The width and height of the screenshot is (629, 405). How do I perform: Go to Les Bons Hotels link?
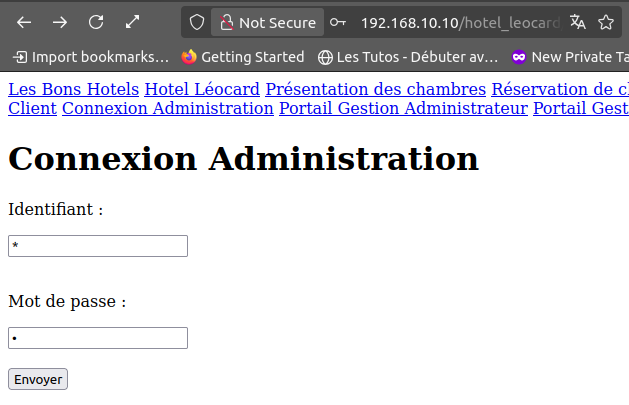point(73,89)
